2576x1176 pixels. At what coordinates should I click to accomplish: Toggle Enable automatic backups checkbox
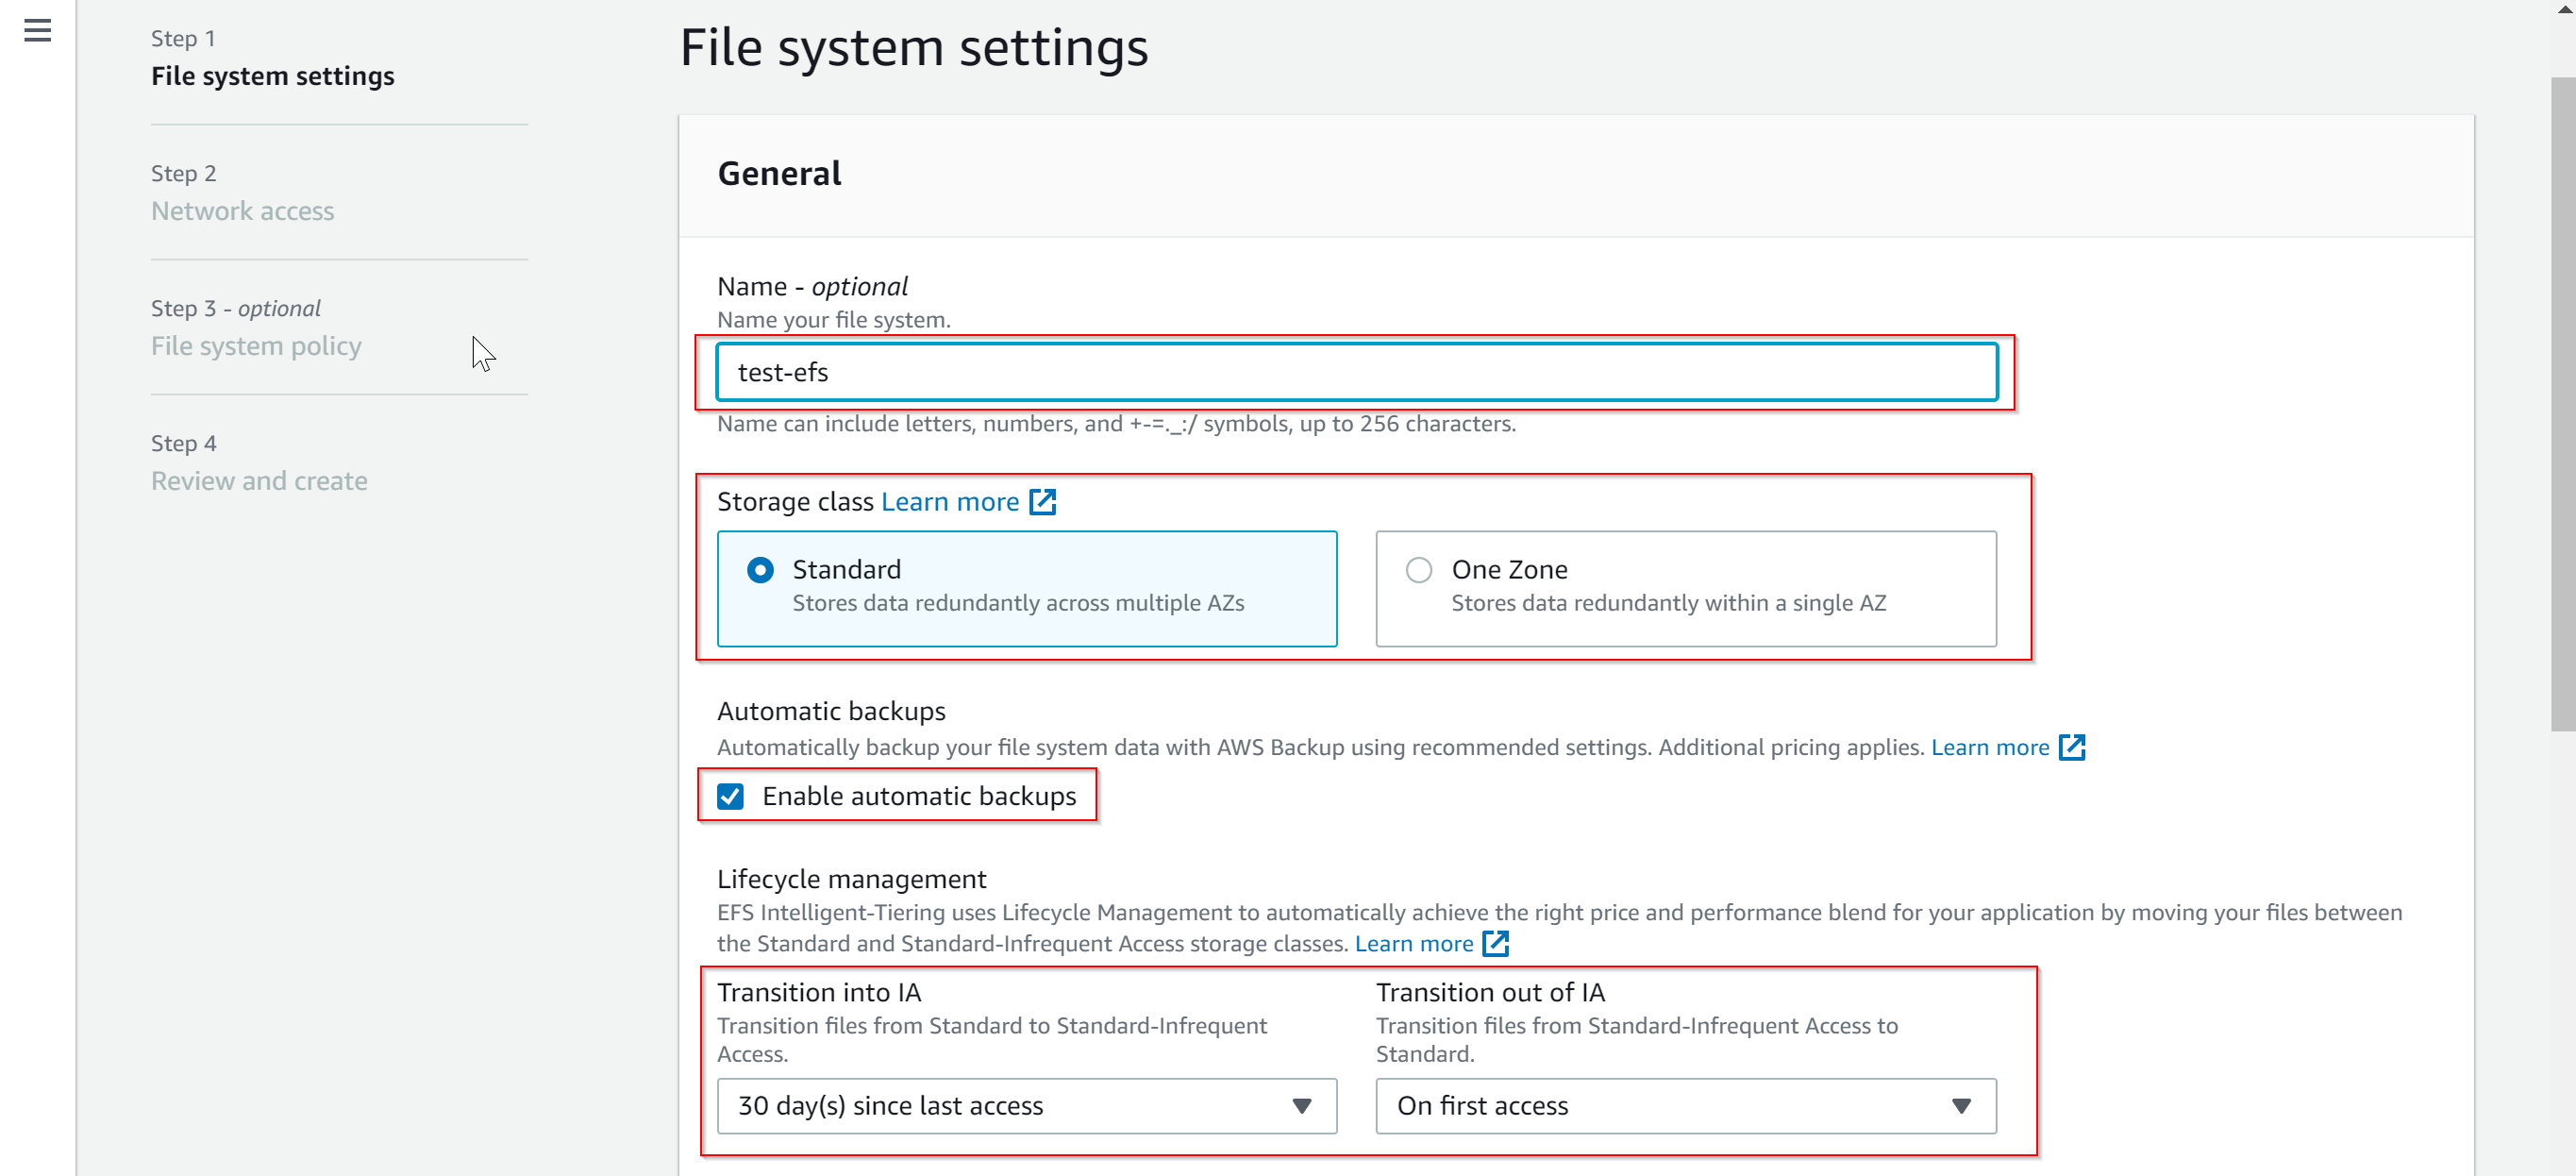tap(733, 795)
